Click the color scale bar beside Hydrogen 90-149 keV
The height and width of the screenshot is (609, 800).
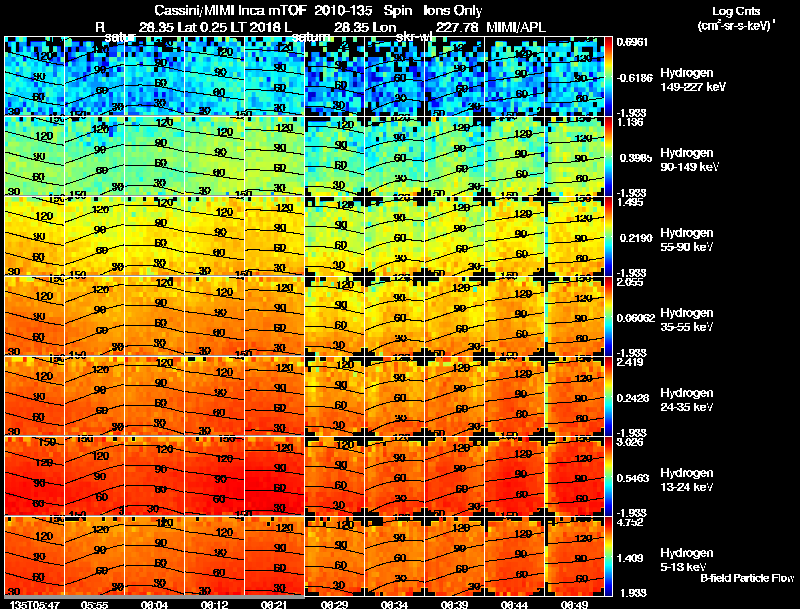click(x=609, y=157)
